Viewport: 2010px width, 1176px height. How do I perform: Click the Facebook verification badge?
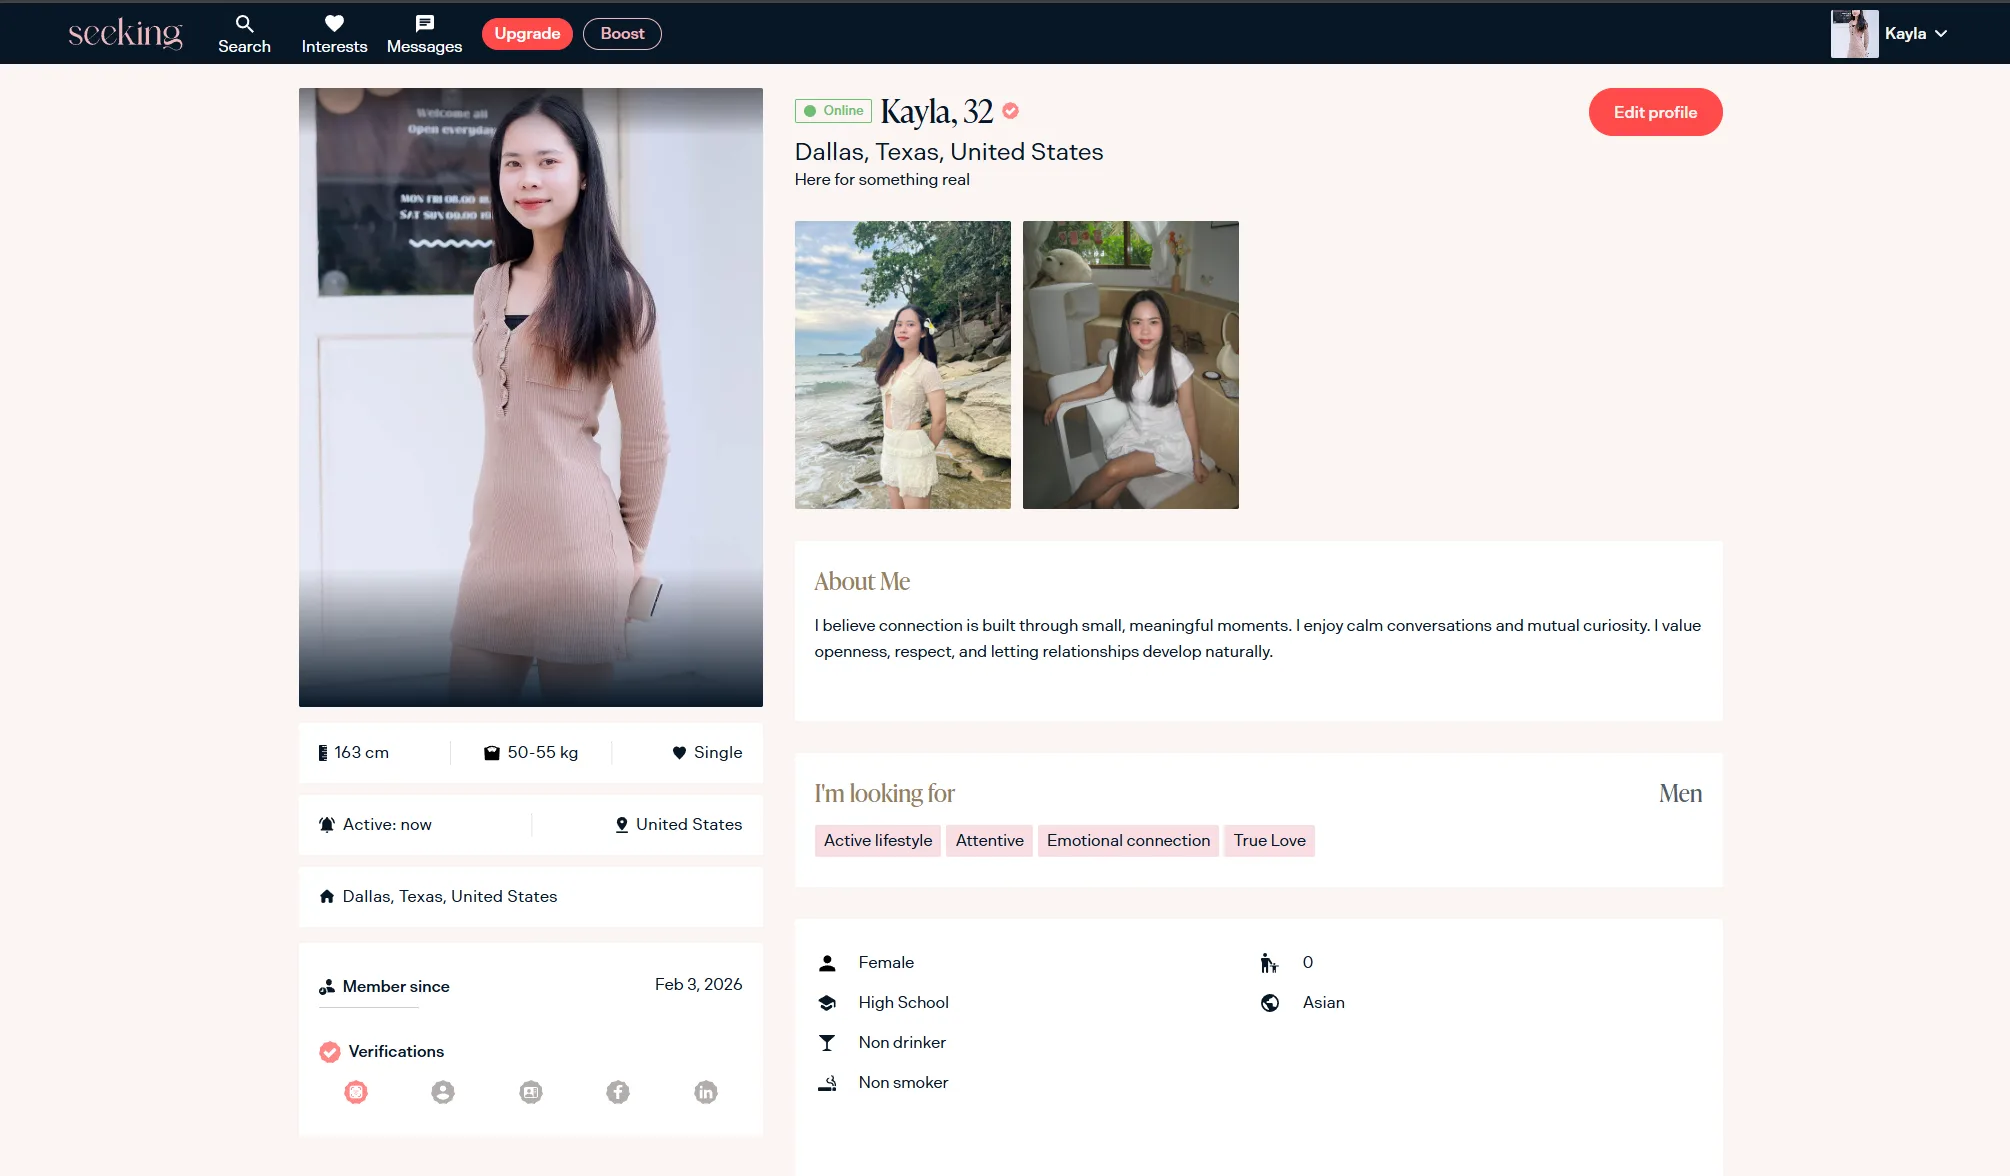pyautogui.click(x=618, y=1092)
